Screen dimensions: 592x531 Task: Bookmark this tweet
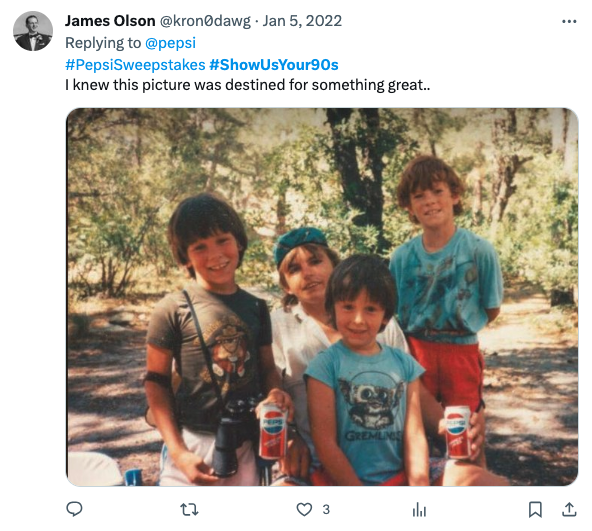535,509
